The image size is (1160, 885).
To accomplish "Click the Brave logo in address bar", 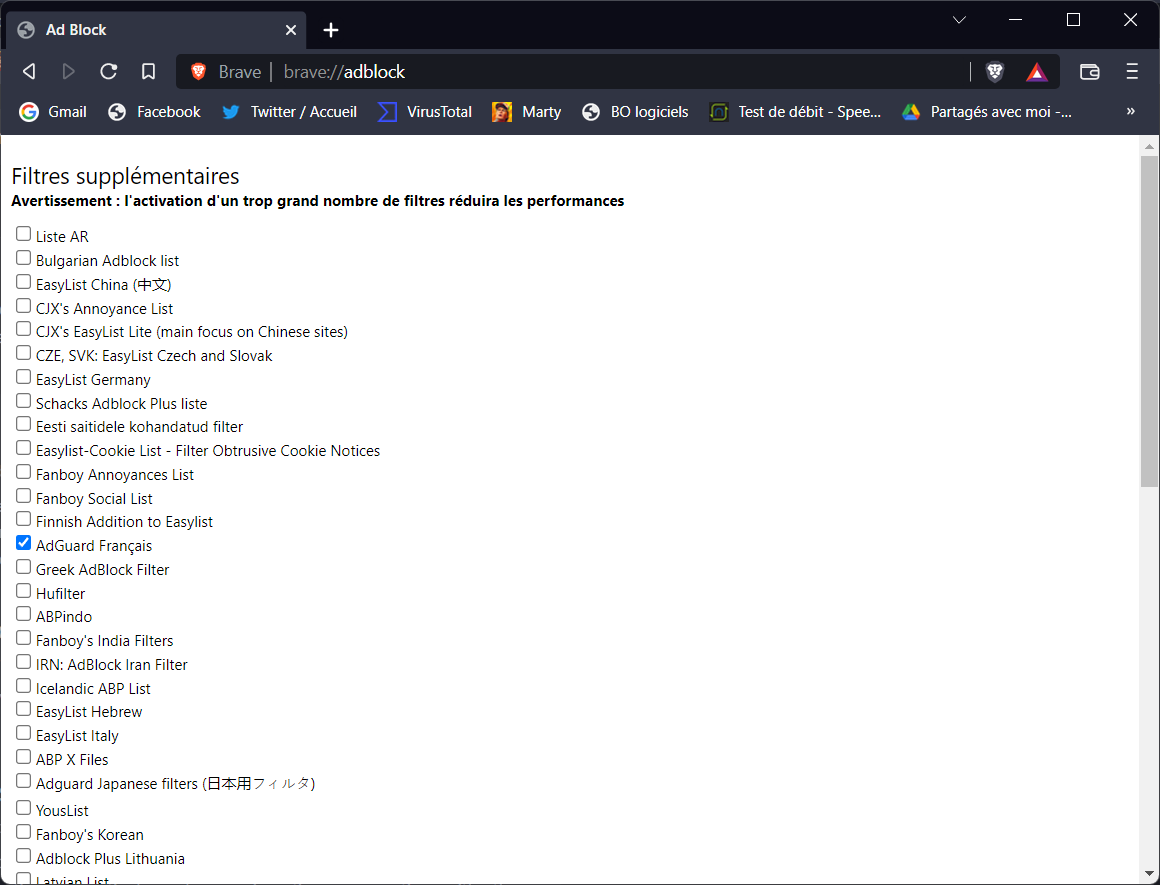I will (x=198, y=72).
